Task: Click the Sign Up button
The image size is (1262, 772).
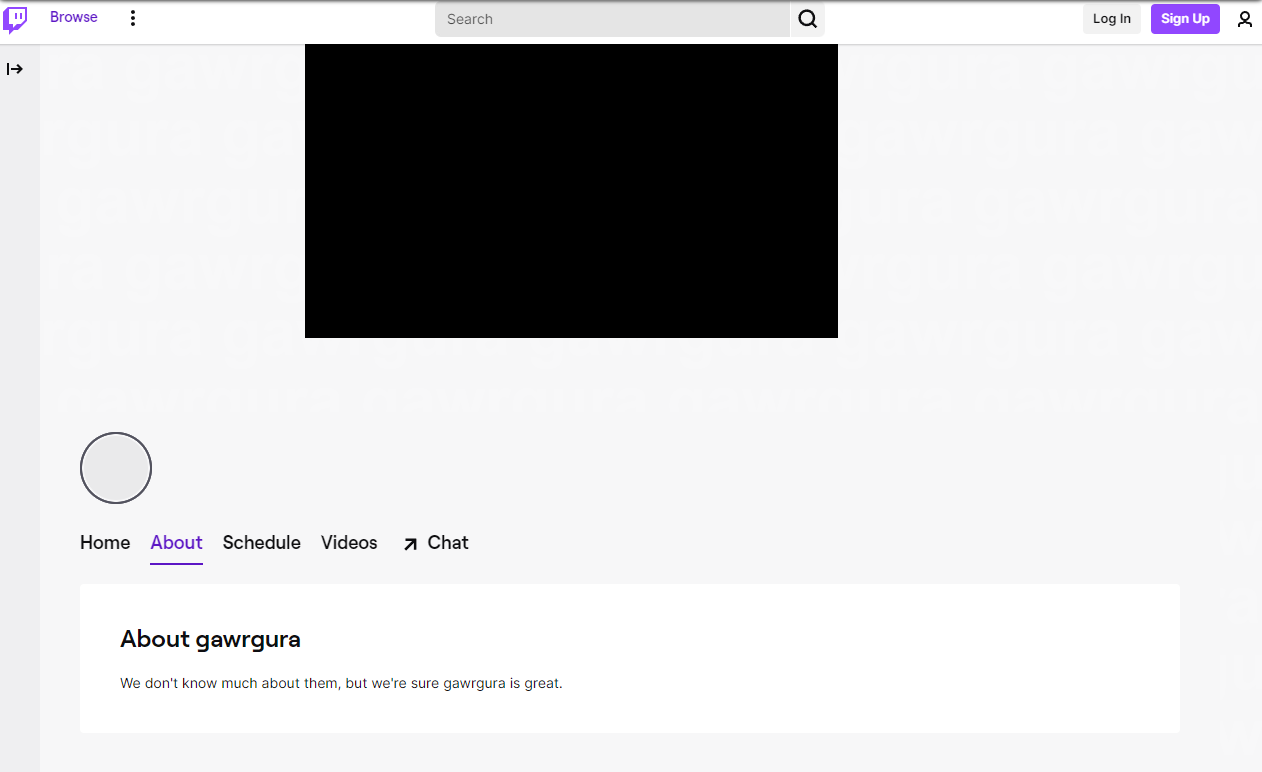Action: point(1185,19)
